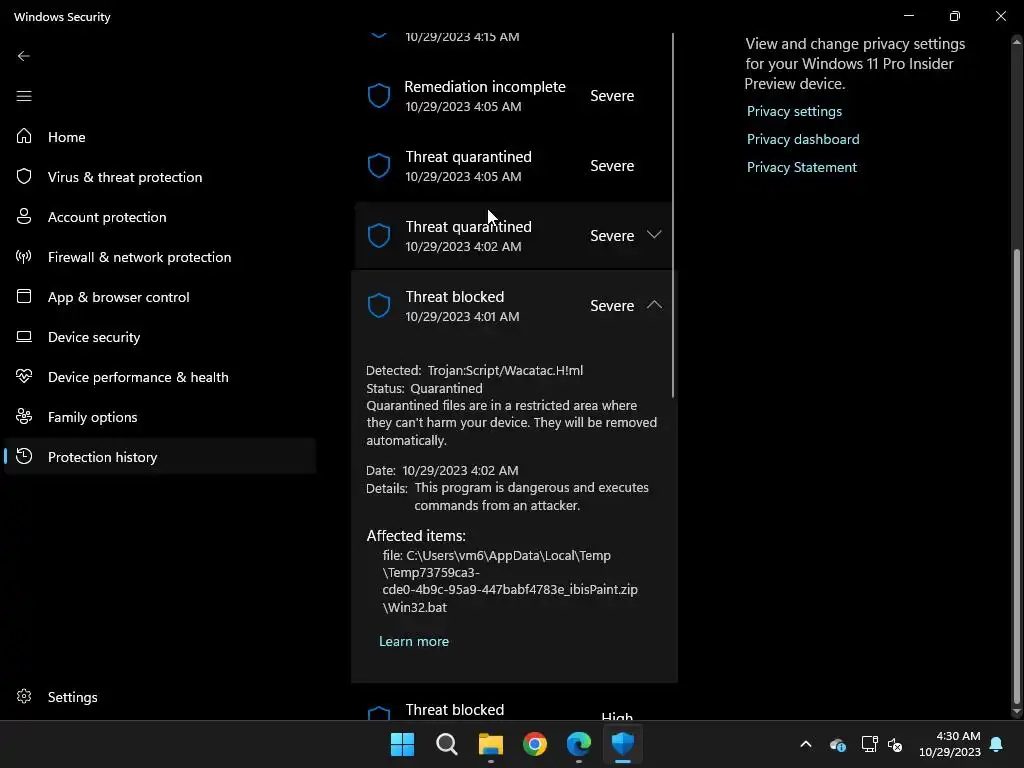This screenshot has width=1024, height=768.
Task: Click the OneDrive cloud tray icon
Action: (838, 744)
